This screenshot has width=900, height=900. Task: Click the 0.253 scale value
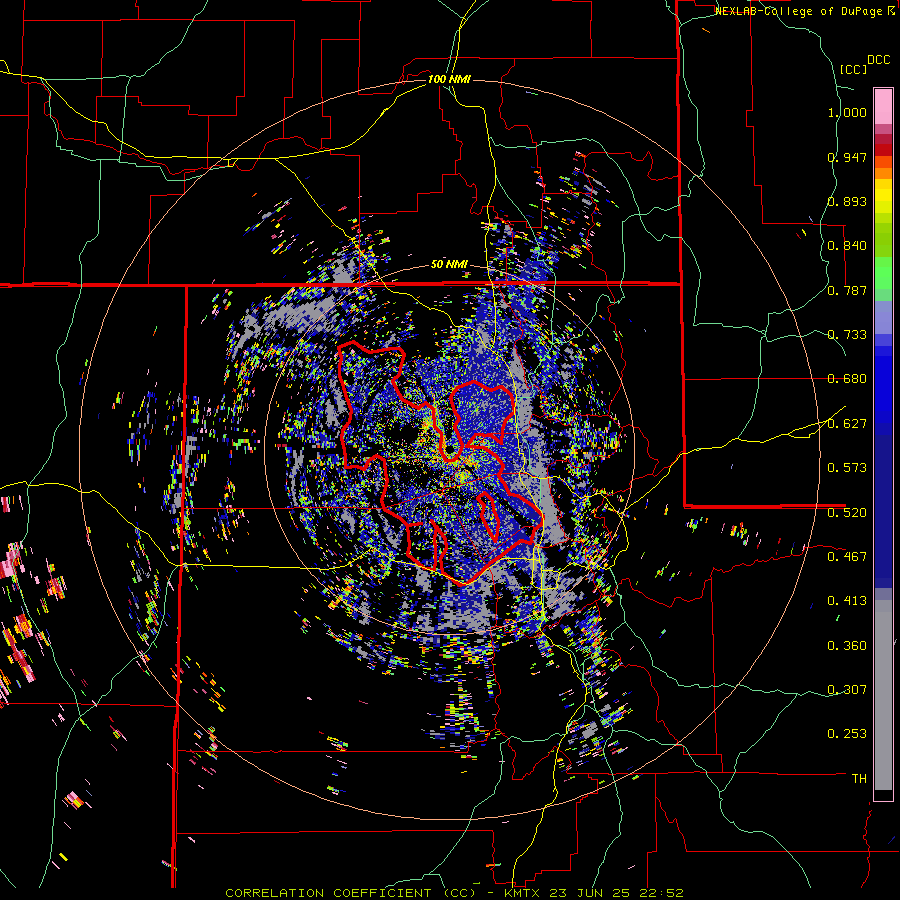pos(847,734)
